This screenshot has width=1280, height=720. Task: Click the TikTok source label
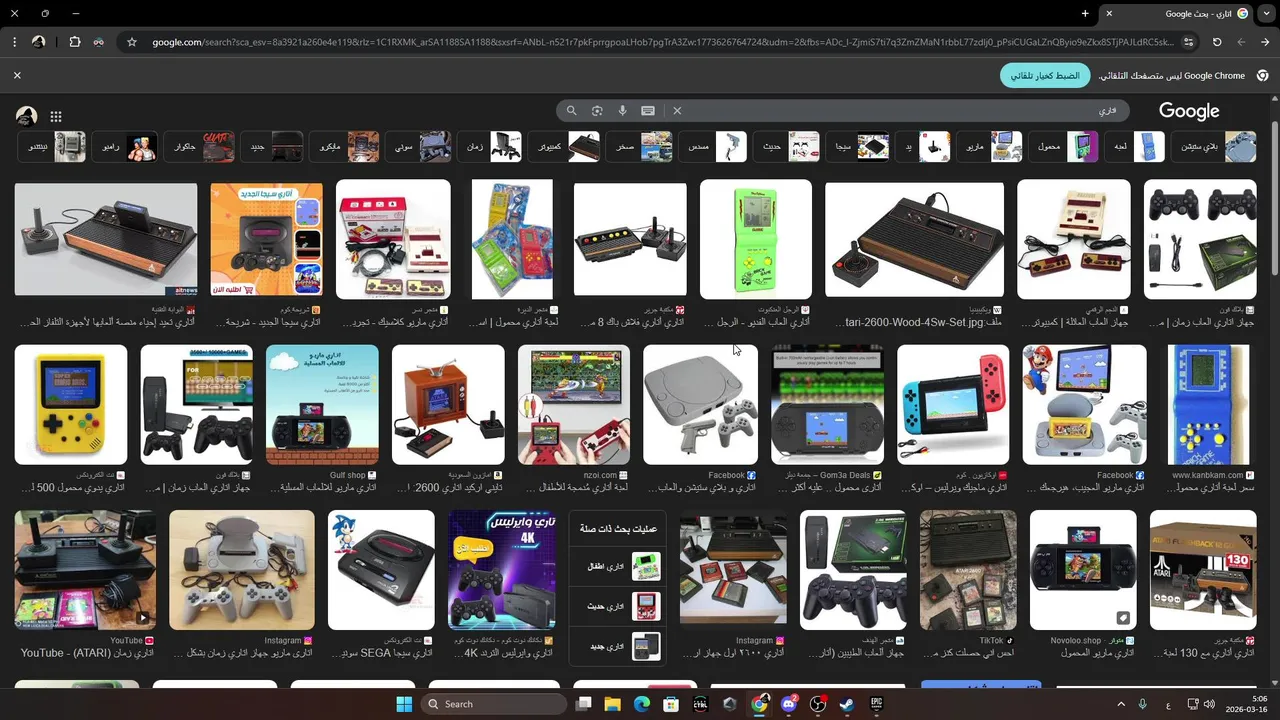[991, 641]
